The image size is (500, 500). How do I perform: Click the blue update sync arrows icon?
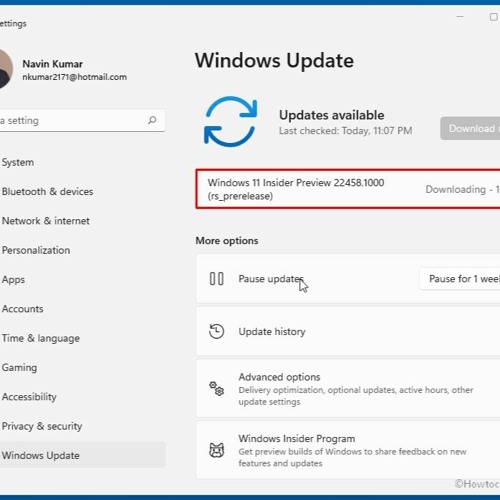230,122
